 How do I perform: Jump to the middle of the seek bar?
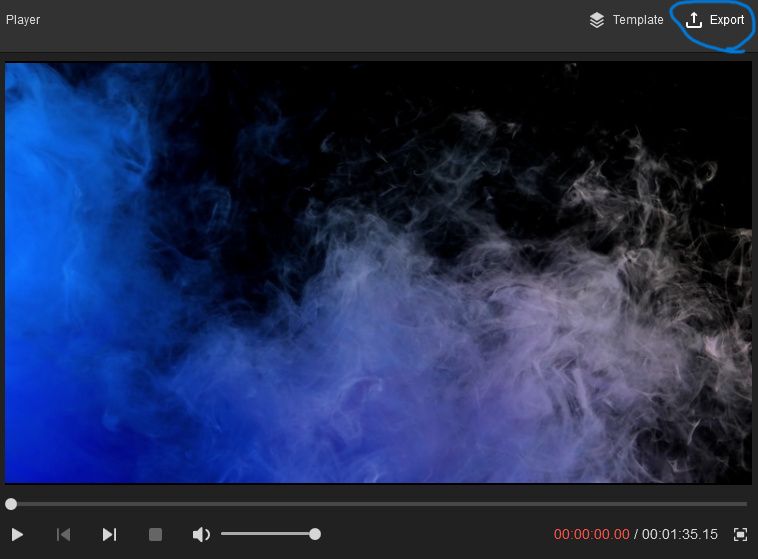pos(379,504)
